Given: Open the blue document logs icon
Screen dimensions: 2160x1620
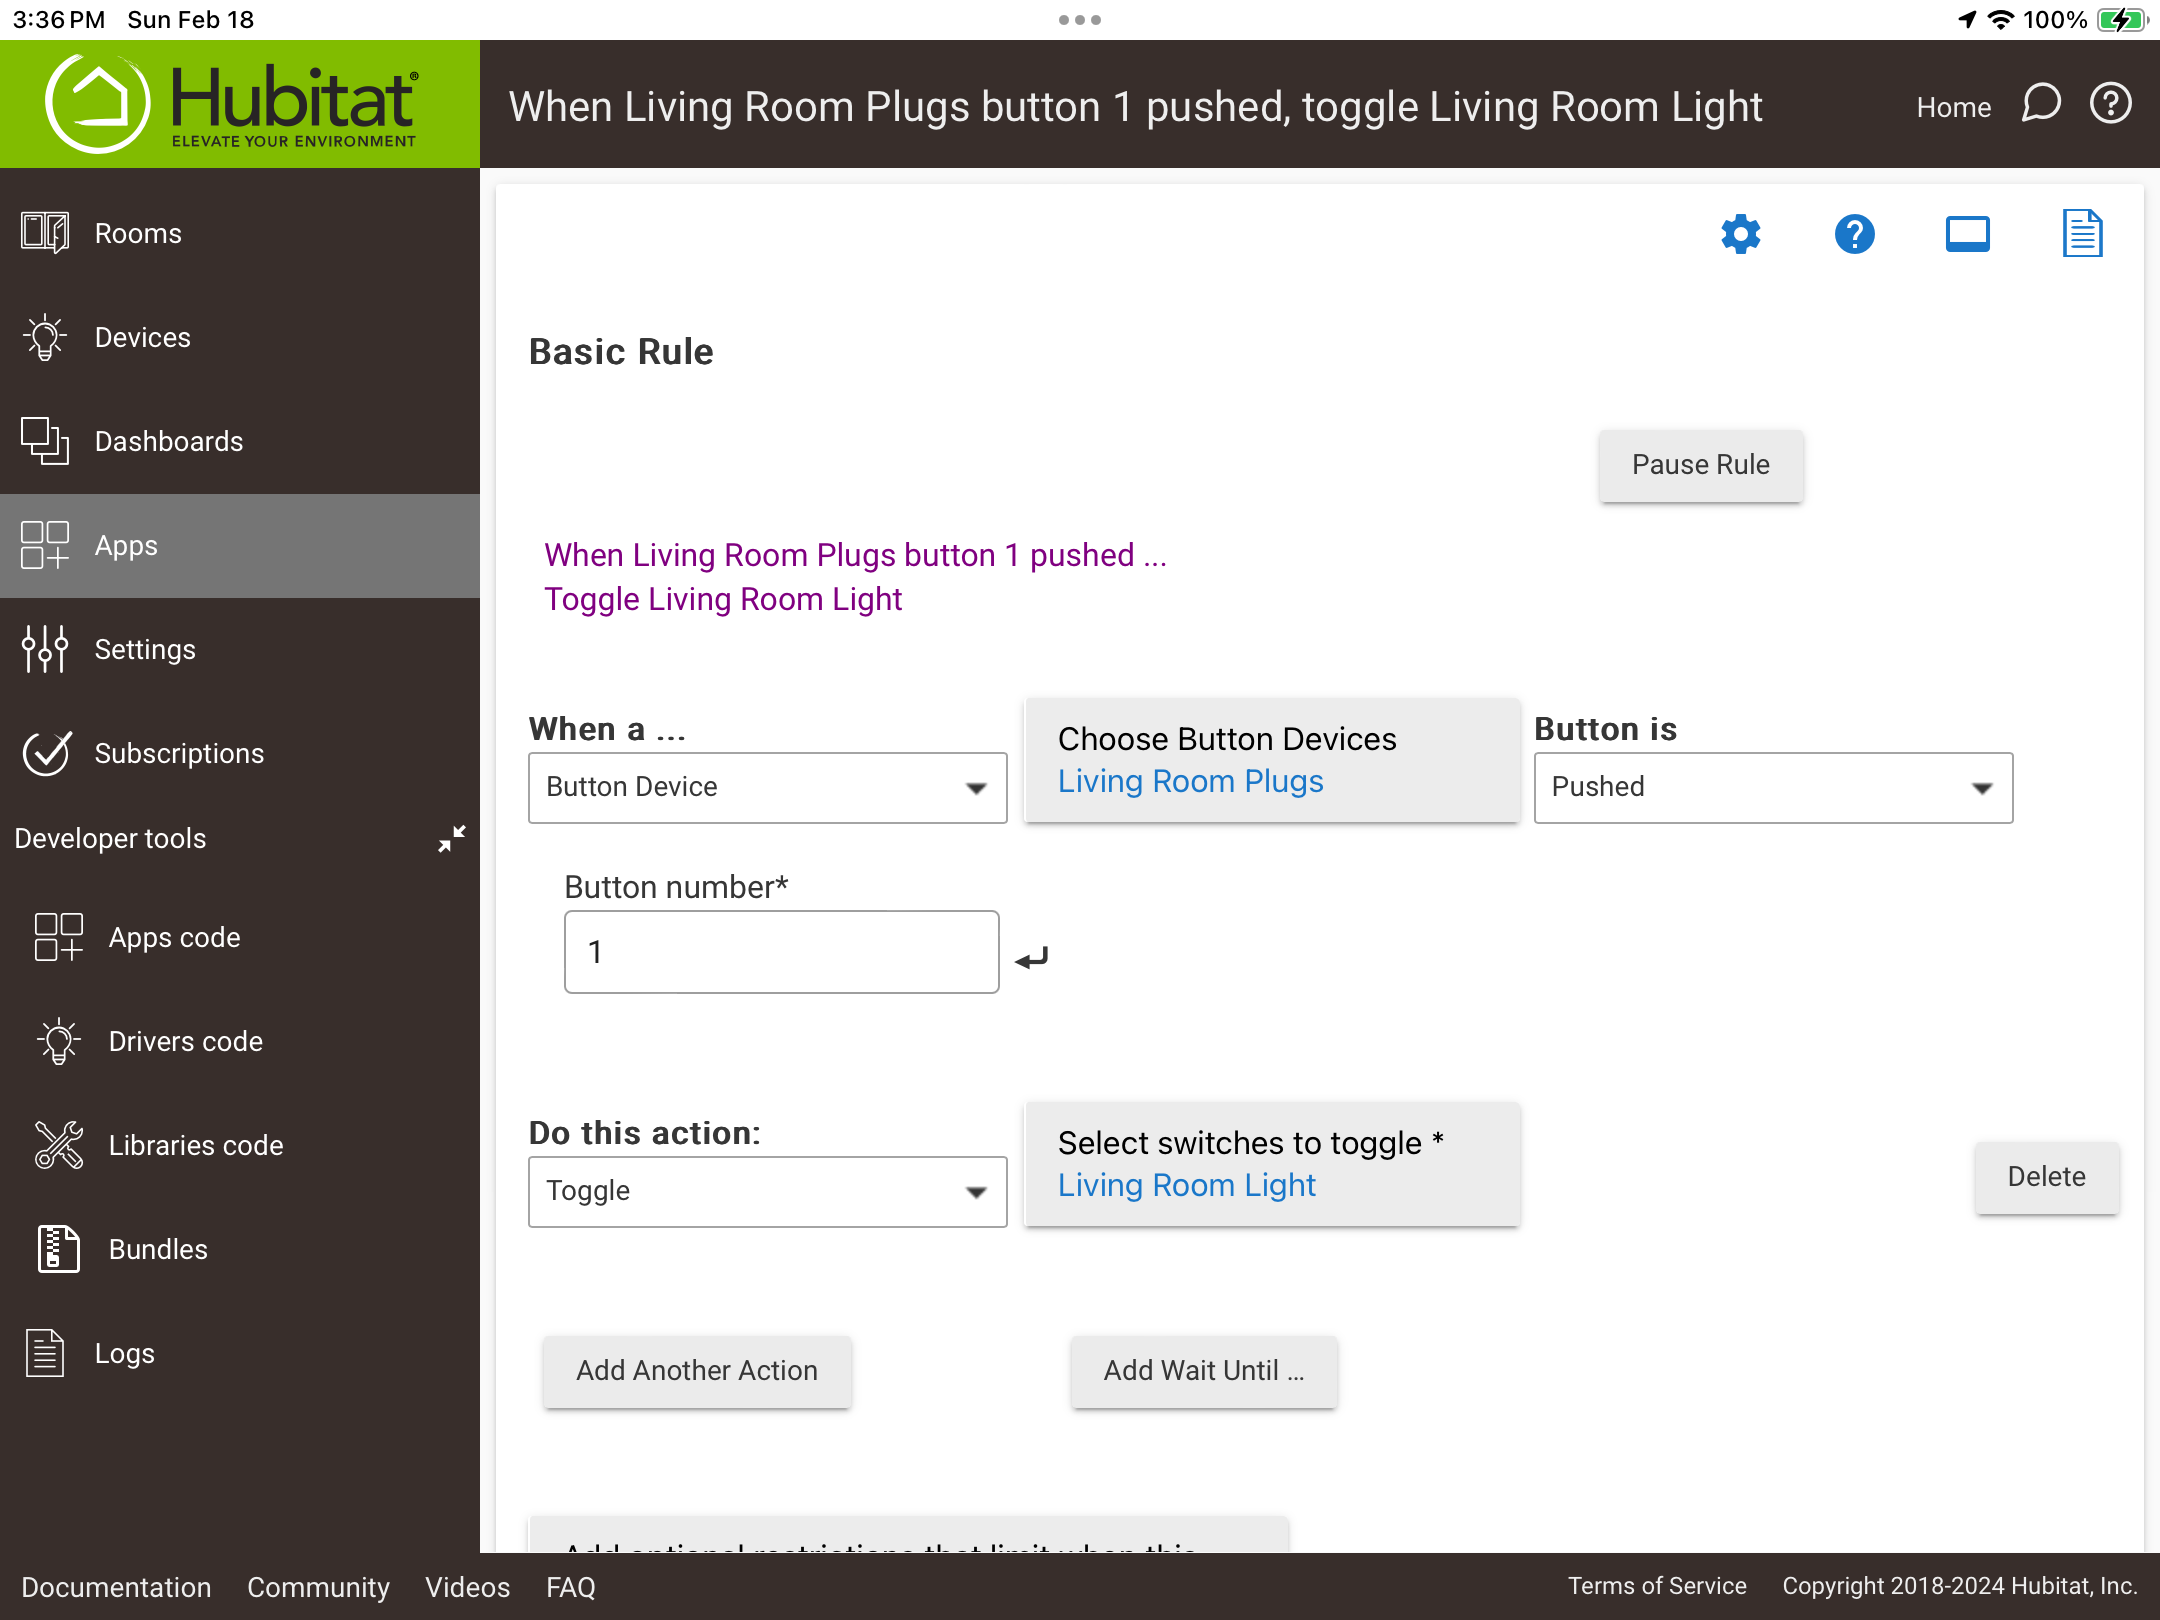Looking at the screenshot, I should [x=2082, y=234].
